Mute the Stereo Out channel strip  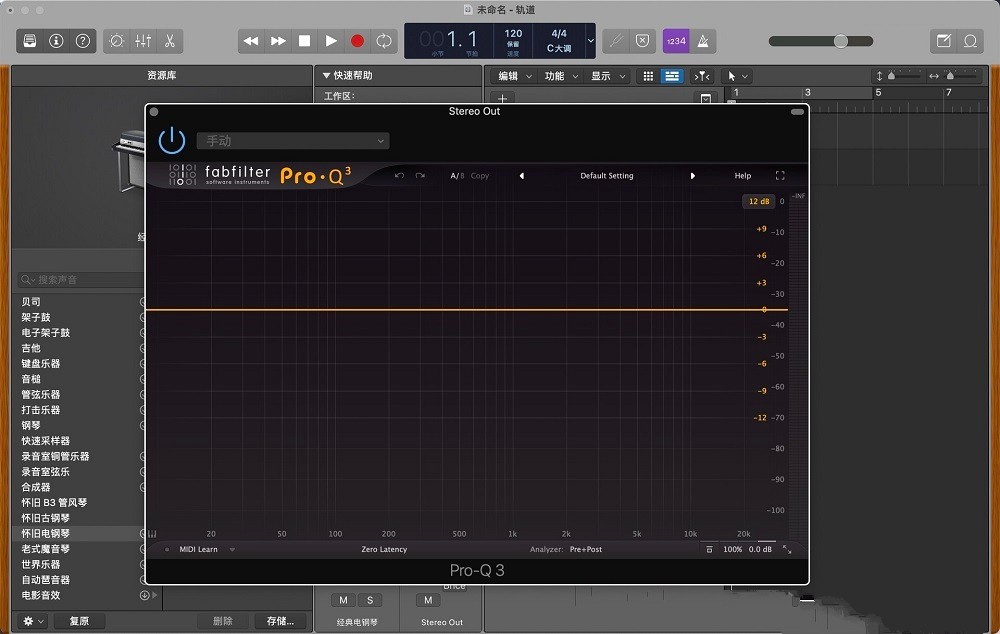[428, 600]
